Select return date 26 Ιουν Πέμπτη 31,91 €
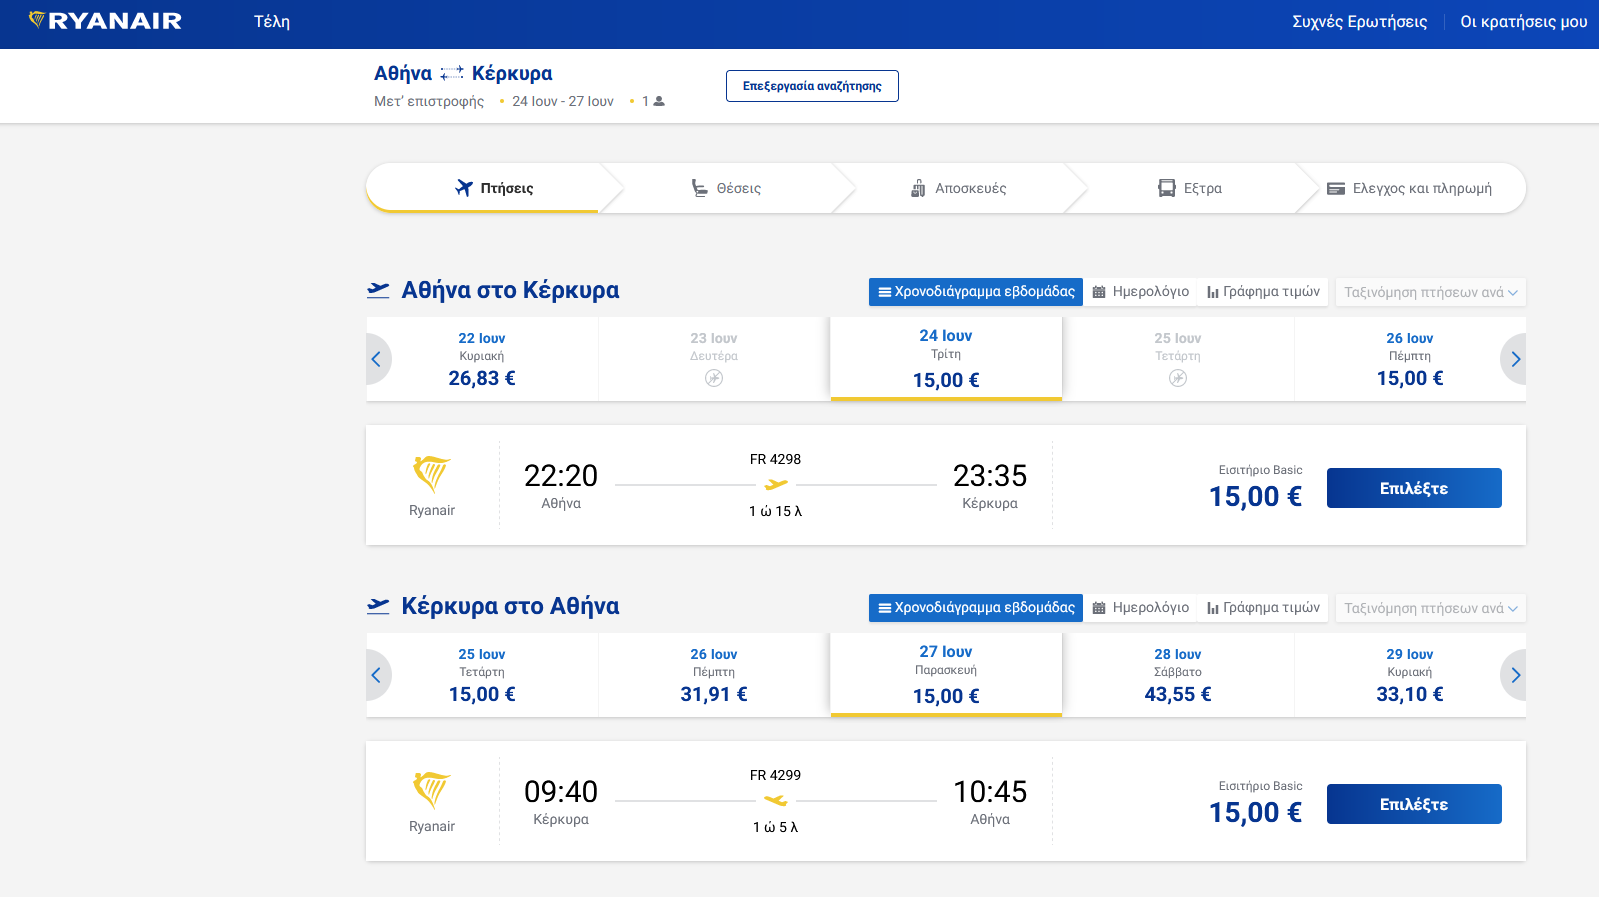 [714, 675]
